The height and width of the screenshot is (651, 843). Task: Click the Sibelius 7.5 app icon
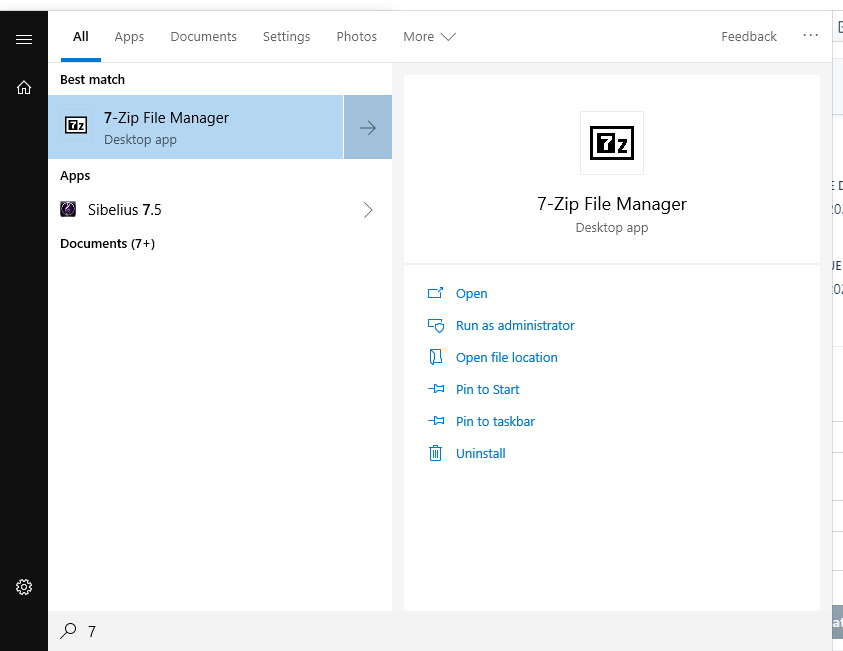point(68,209)
